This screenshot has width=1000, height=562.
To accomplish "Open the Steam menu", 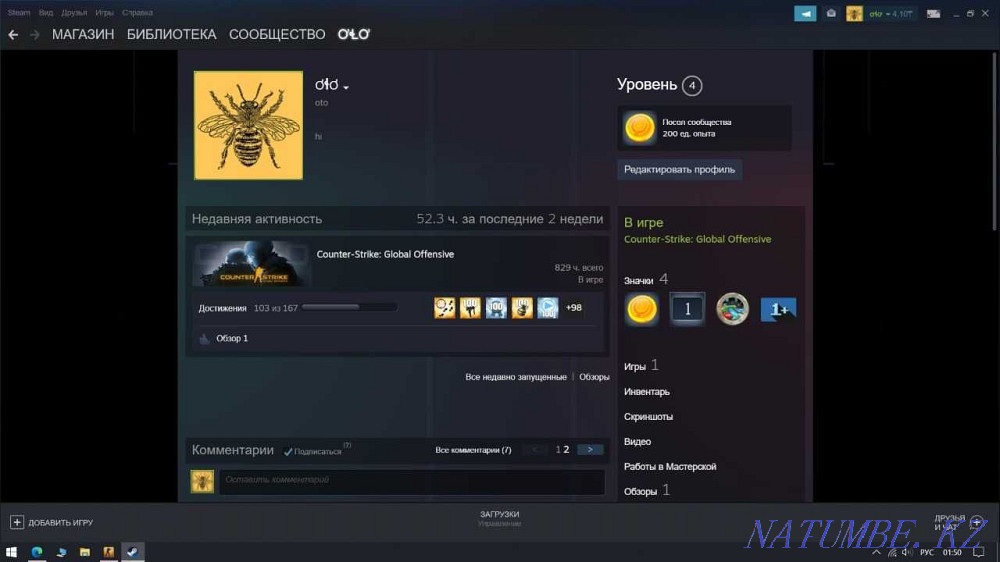I will [18, 13].
